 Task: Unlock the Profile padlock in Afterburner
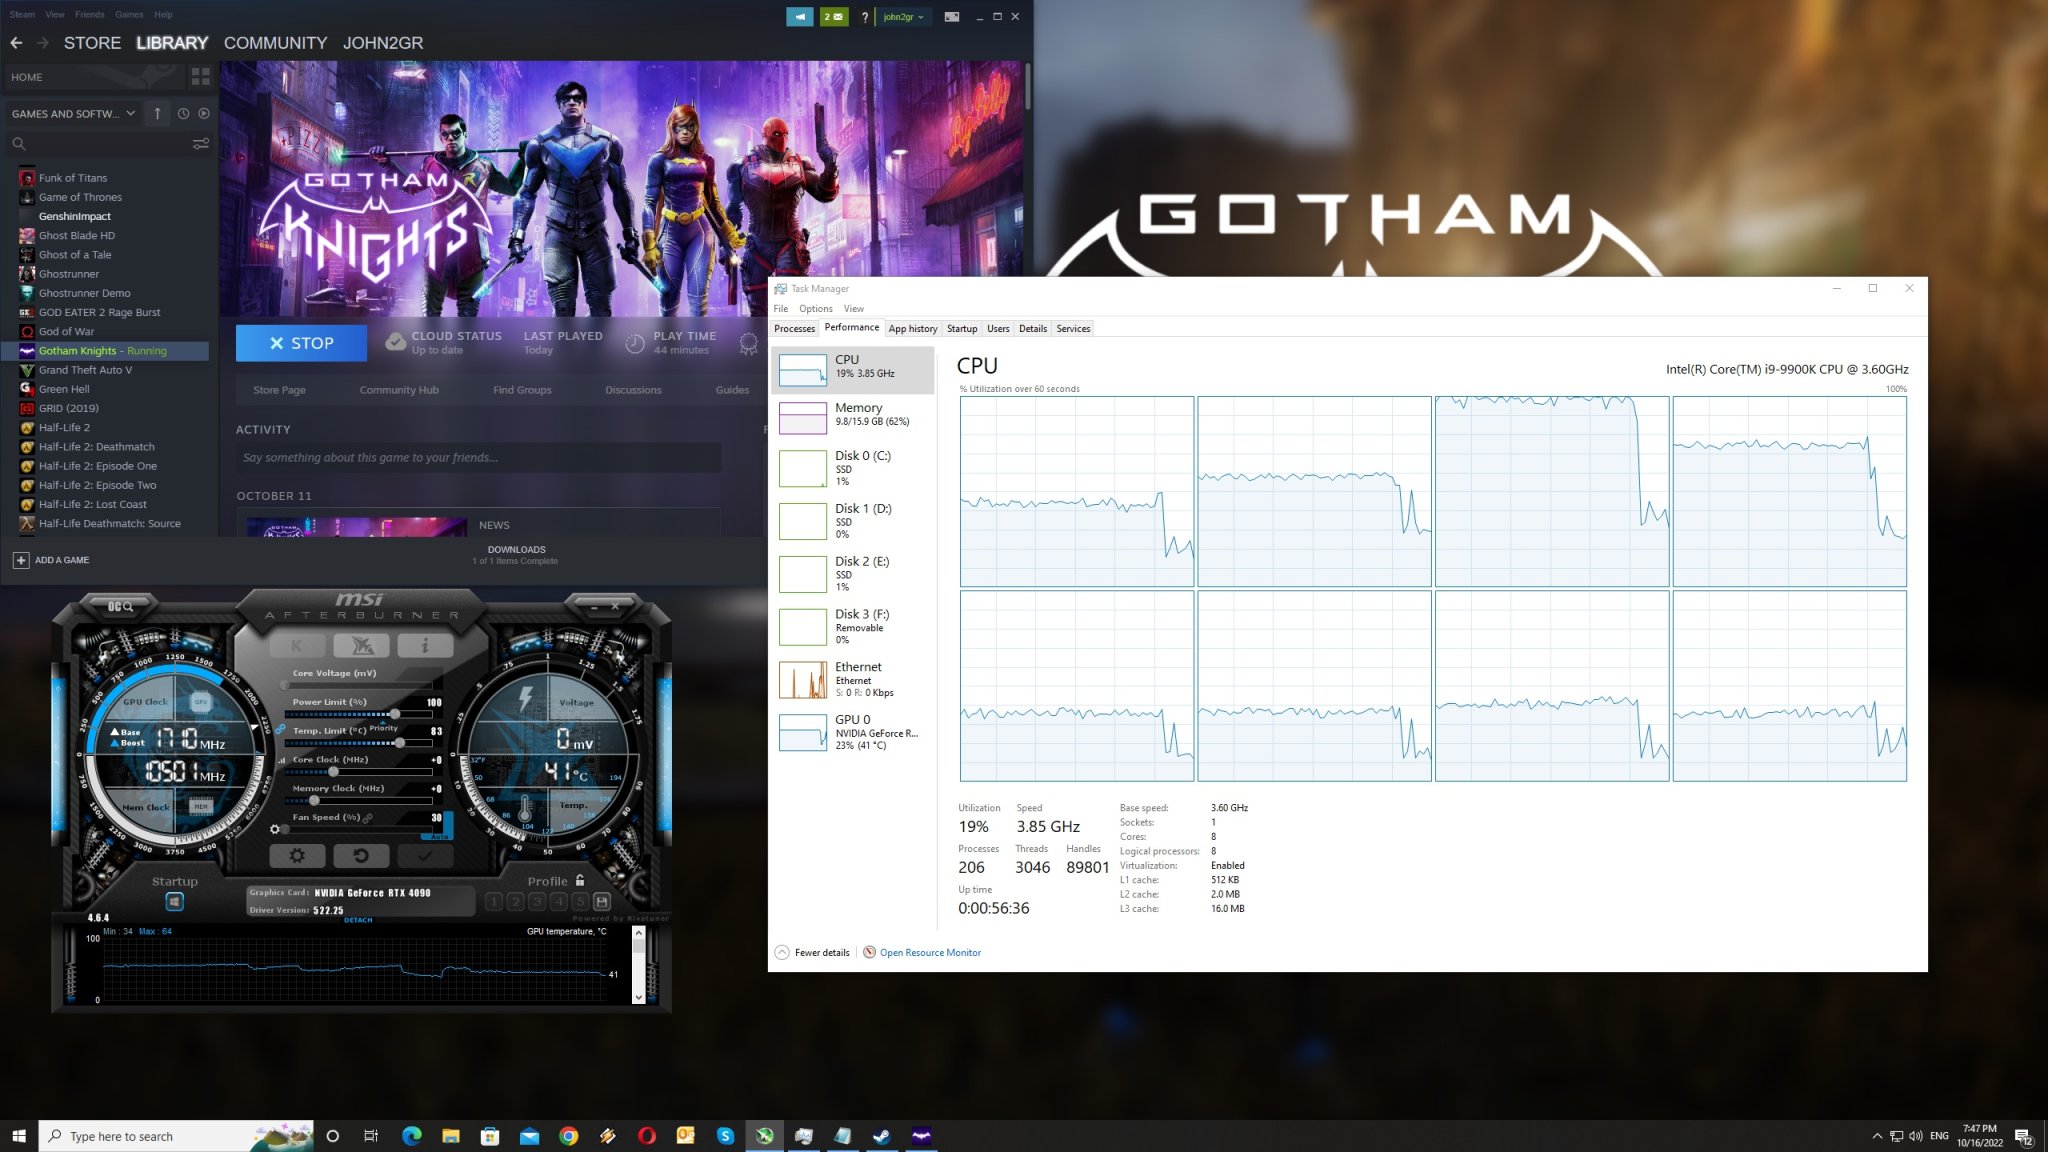coord(581,882)
